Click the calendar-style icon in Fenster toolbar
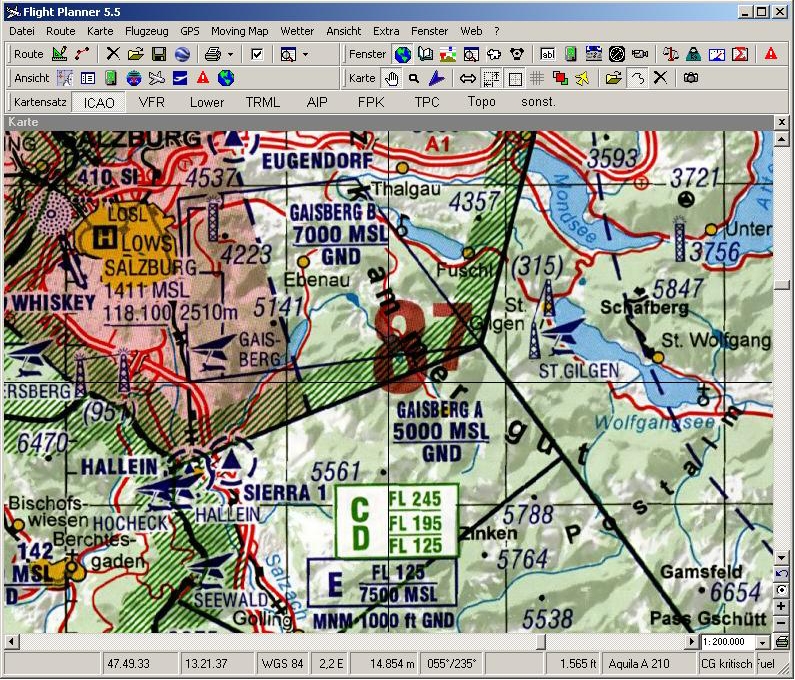 tap(593, 54)
